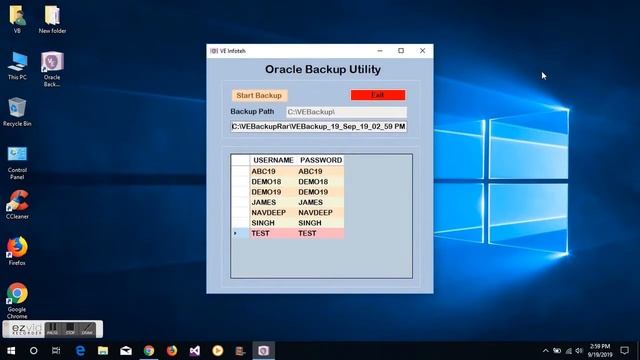Image resolution: width=640 pixels, height=360 pixels.
Task: Open the Action Center notifications icon
Action: coord(624,351)
